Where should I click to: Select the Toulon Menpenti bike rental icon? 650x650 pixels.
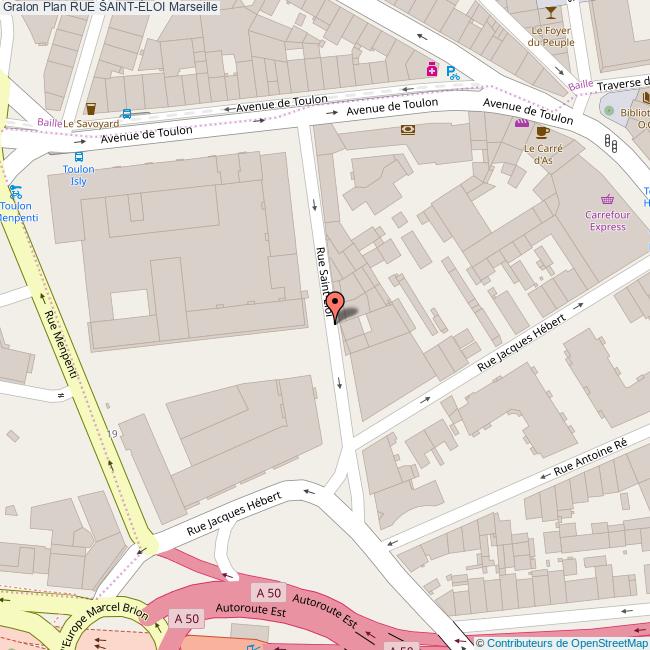(x=15, y=192)
